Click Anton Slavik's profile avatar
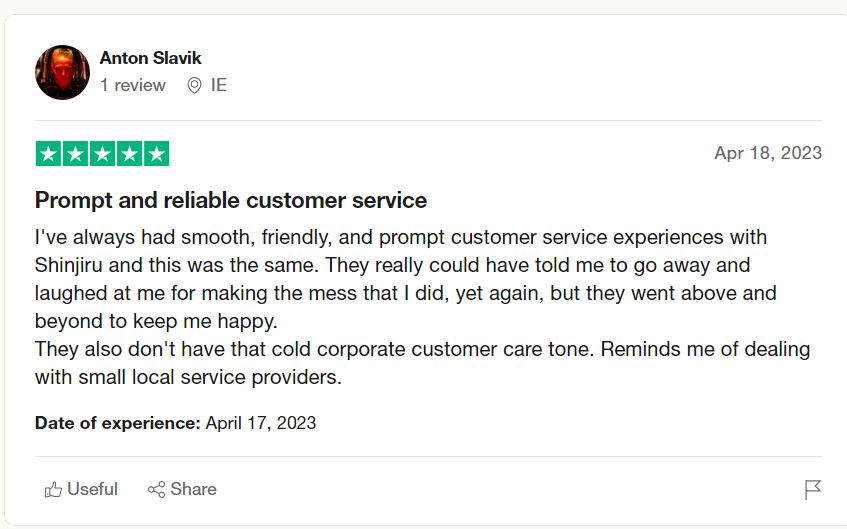 [x=62, y=72]
